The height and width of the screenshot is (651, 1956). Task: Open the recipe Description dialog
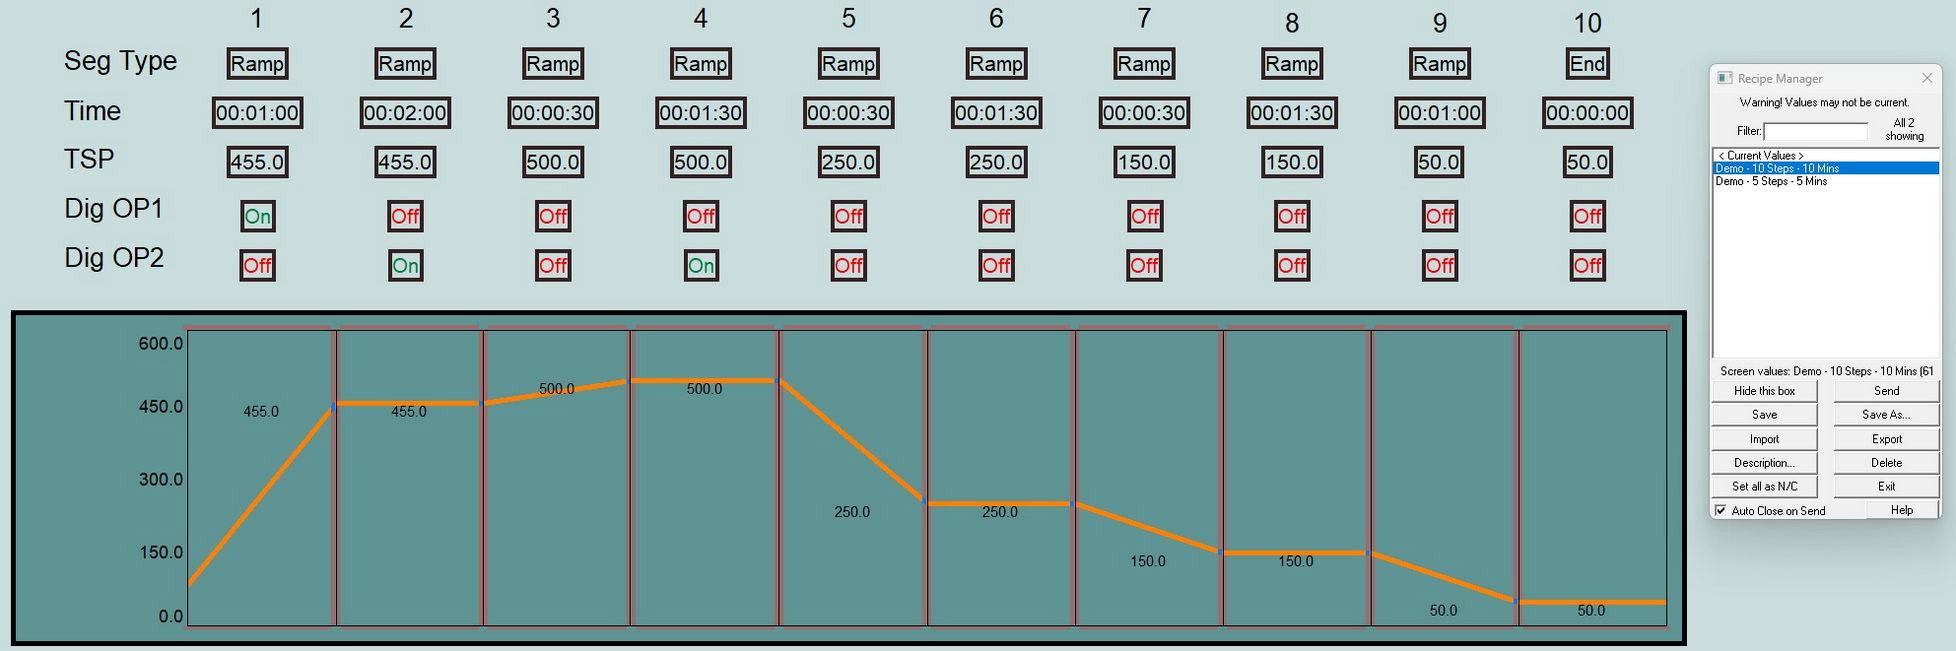pos(1764,463)
